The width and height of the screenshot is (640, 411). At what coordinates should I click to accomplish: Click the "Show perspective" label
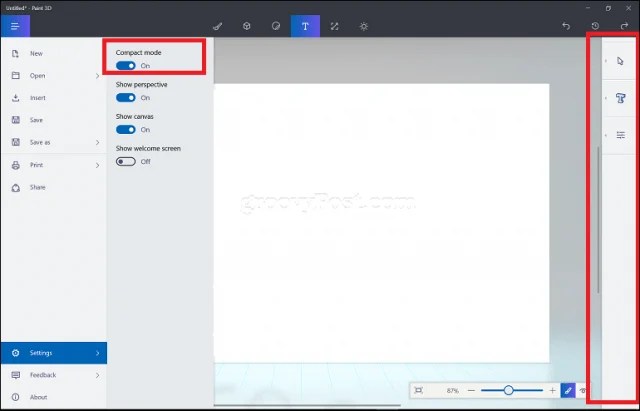pos(141,84)
